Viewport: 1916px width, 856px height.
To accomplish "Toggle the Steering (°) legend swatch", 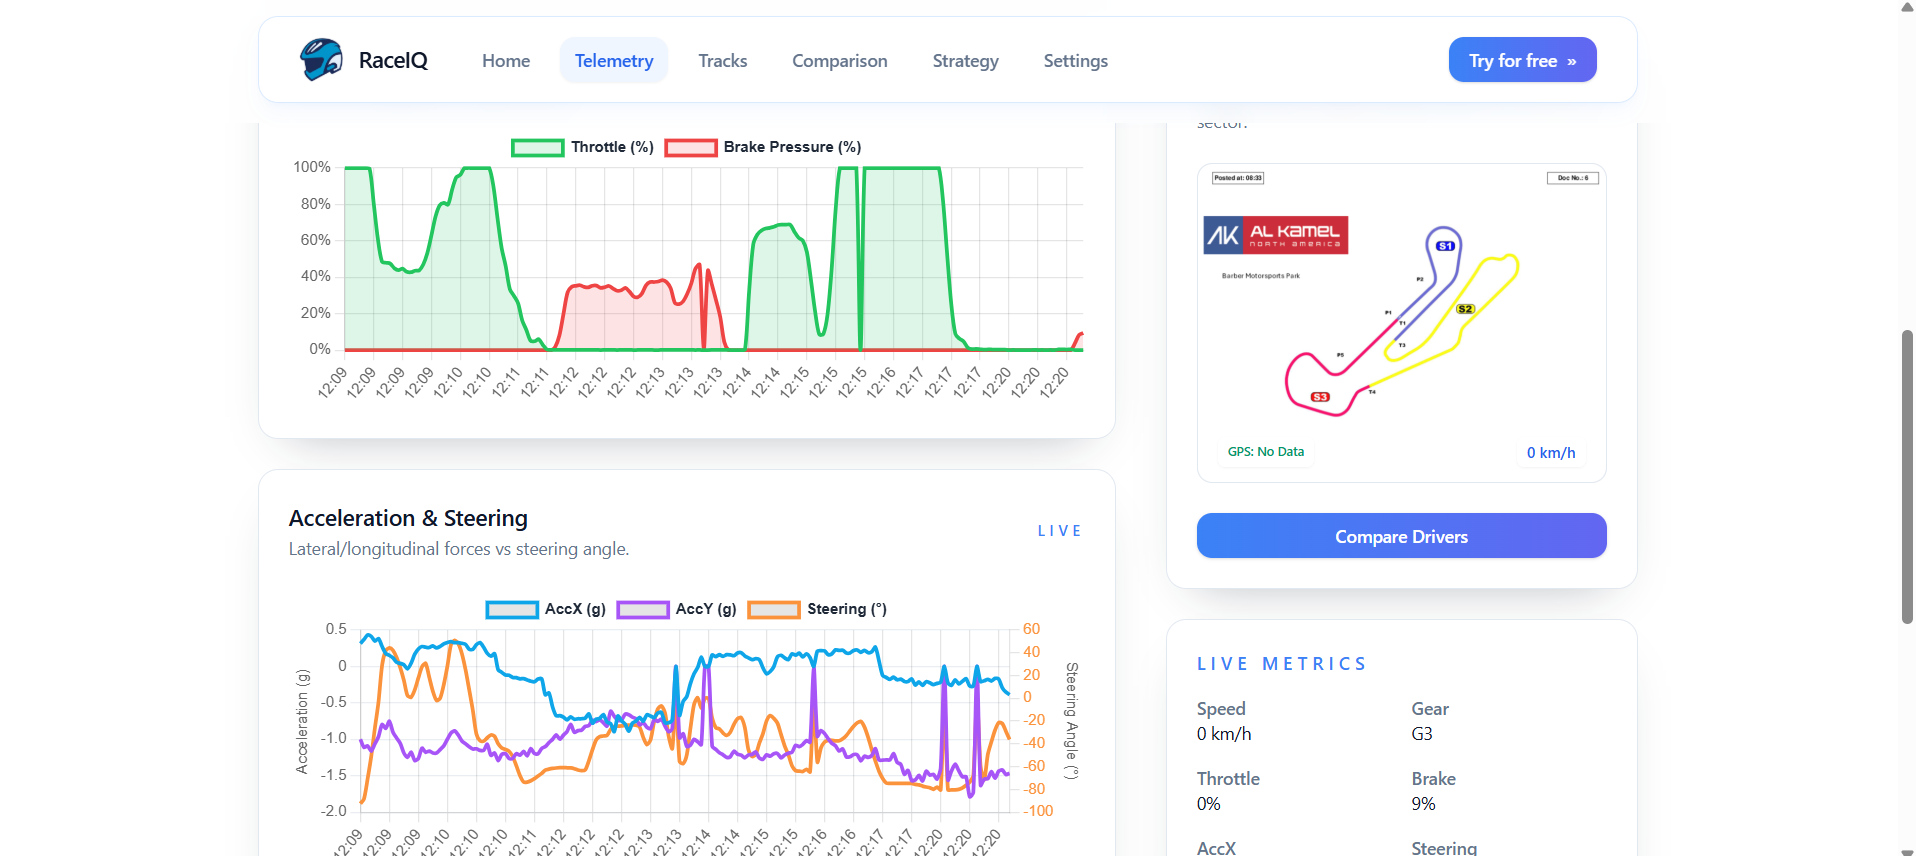I will (x=774, y=610).
